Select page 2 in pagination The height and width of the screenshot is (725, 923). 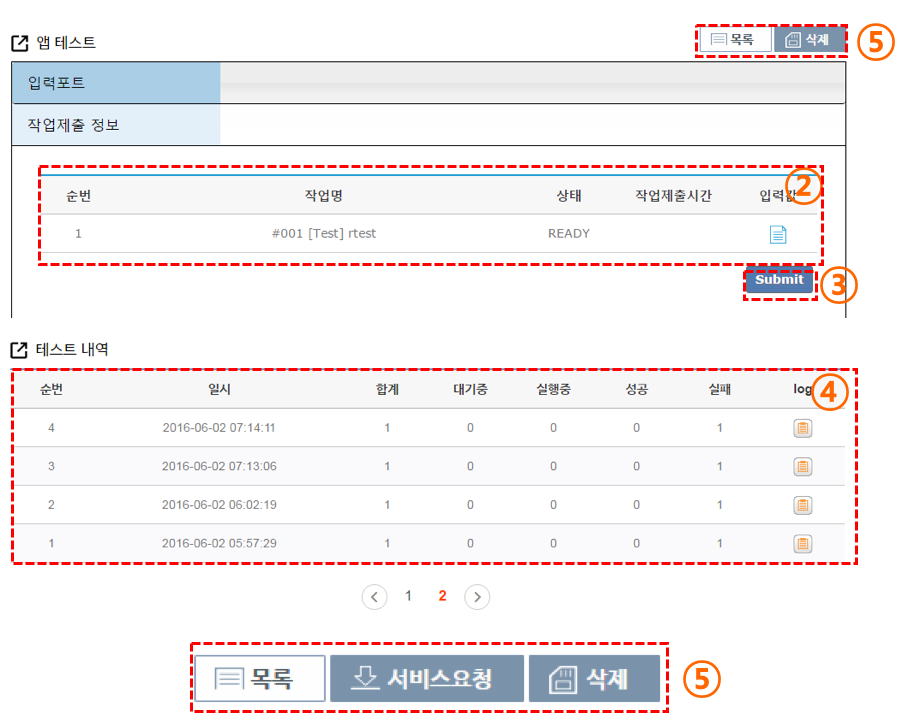[442, 596]
